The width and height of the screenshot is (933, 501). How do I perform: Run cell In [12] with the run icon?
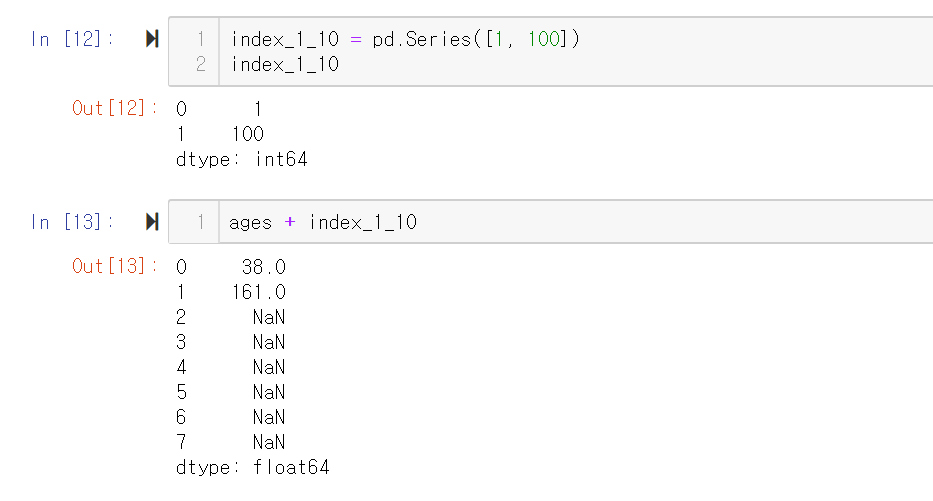(x=152, y=39)
